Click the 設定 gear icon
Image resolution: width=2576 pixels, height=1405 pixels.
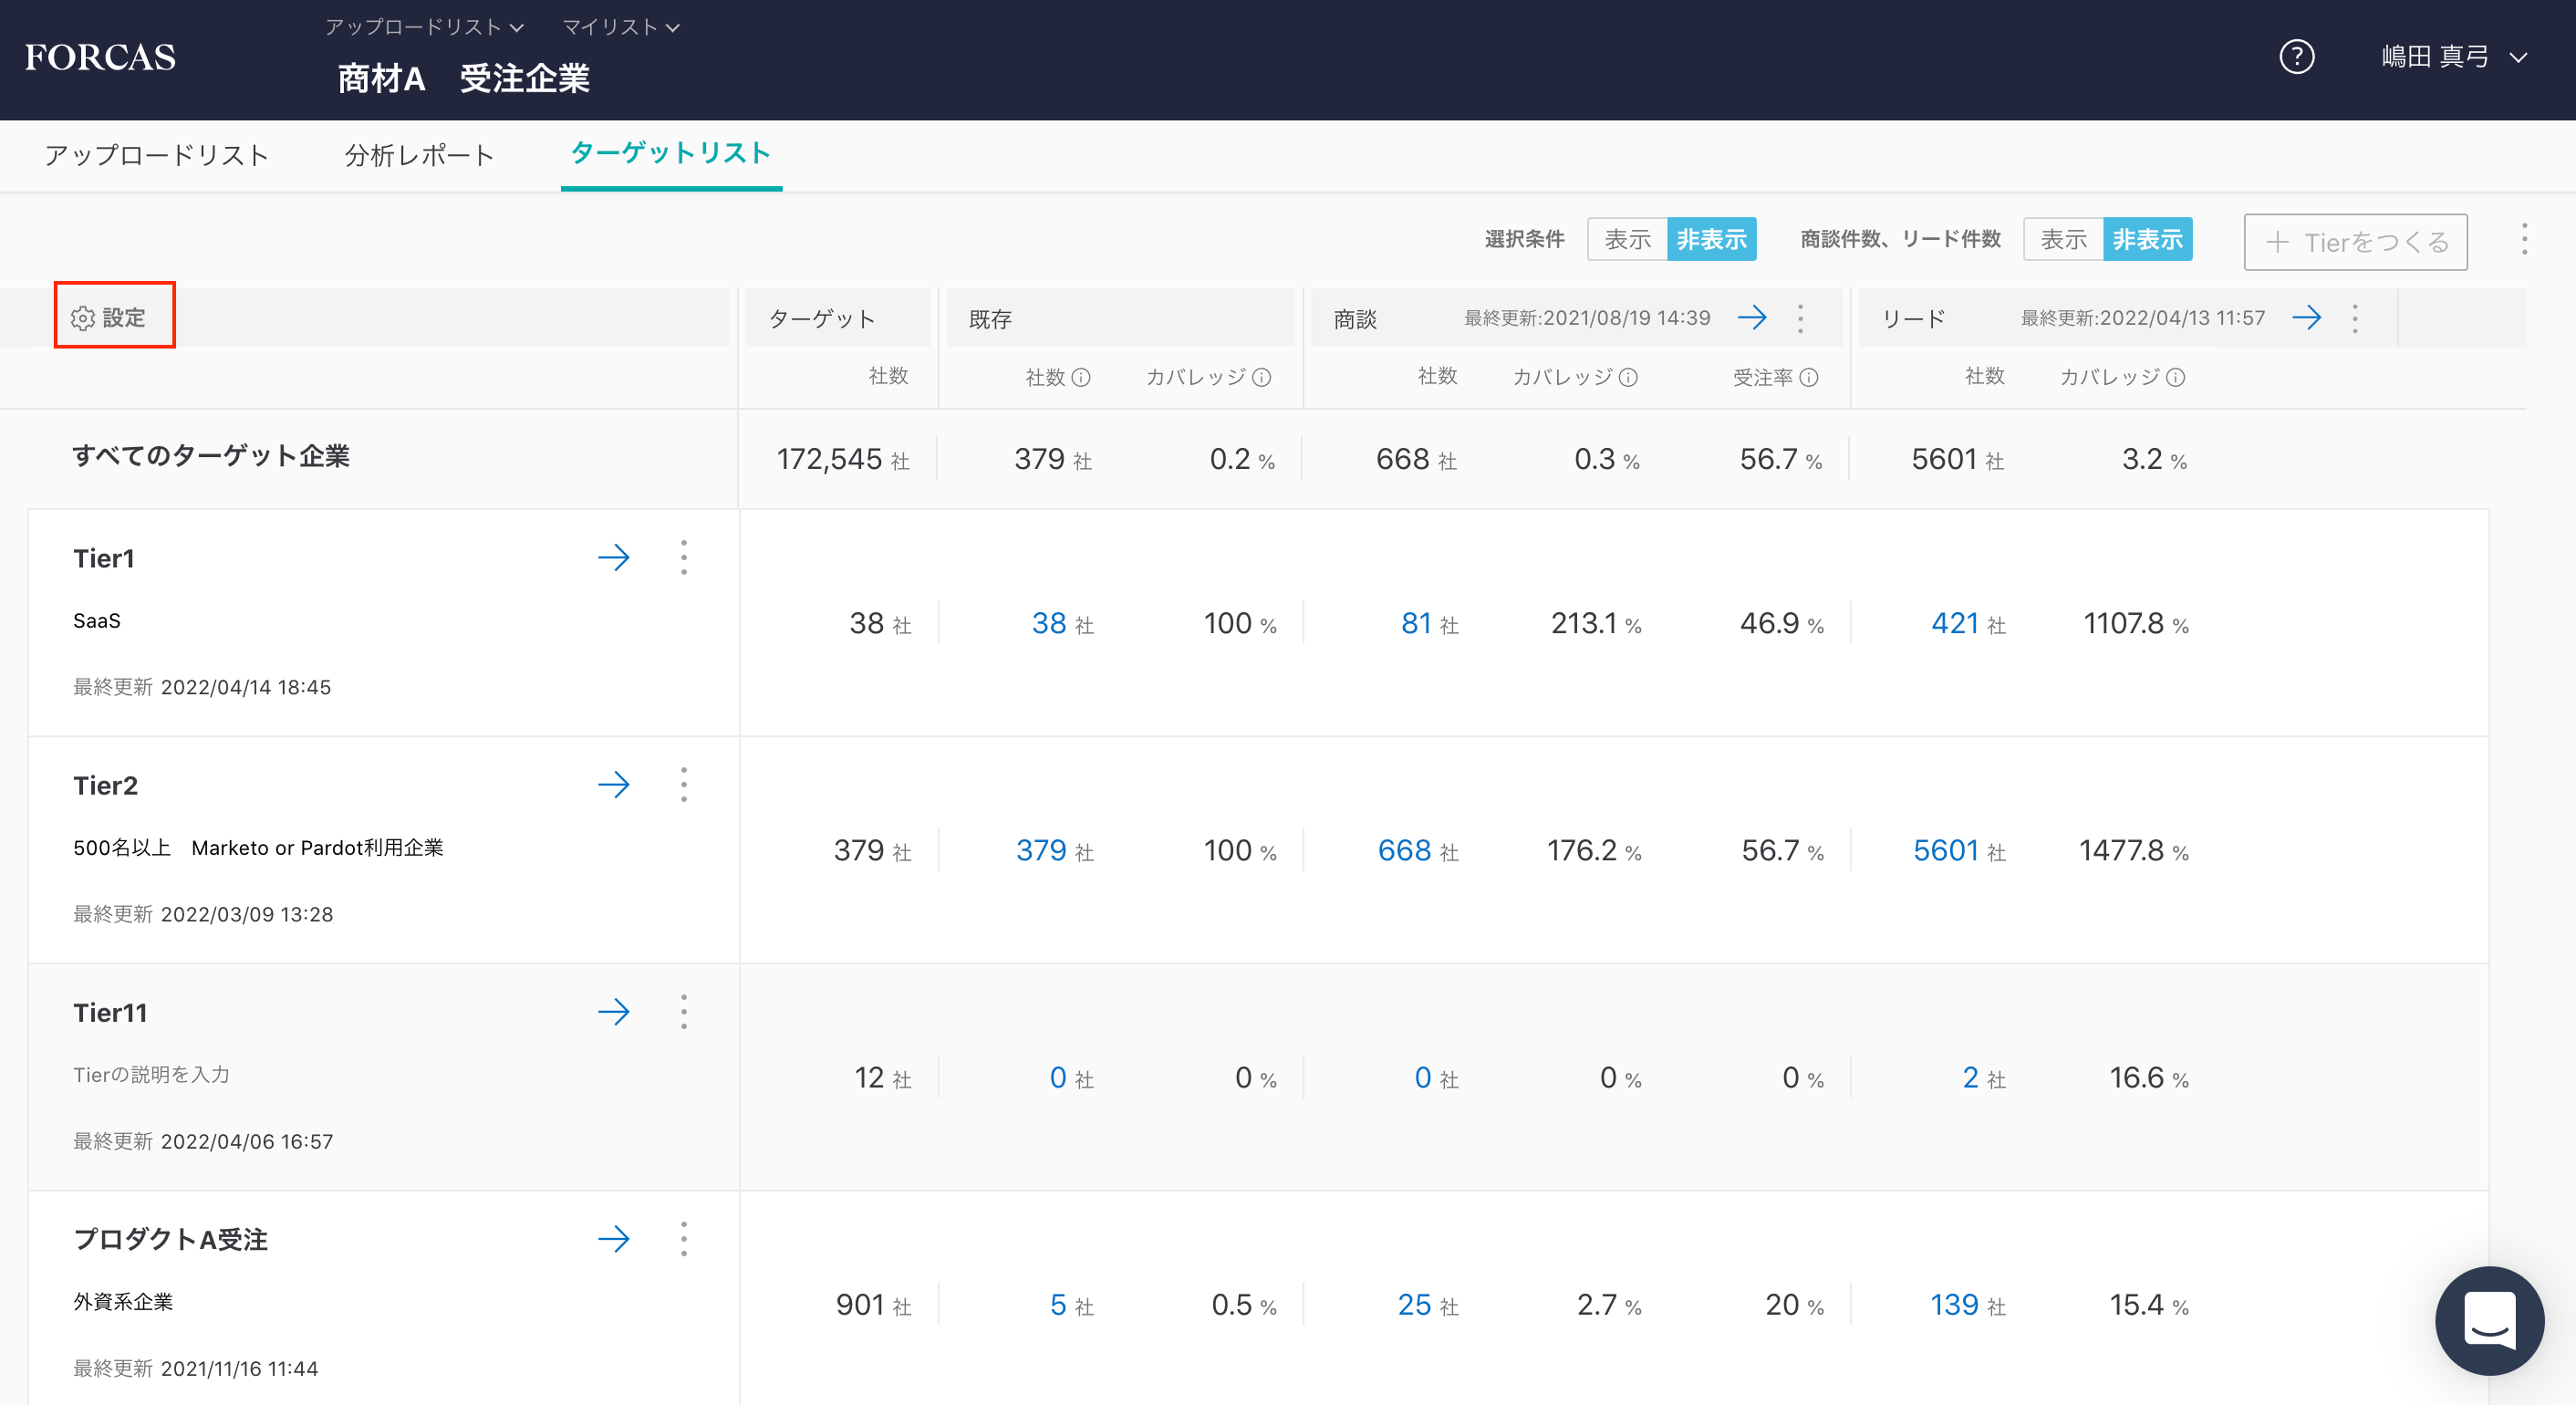[x=83, y=318]
